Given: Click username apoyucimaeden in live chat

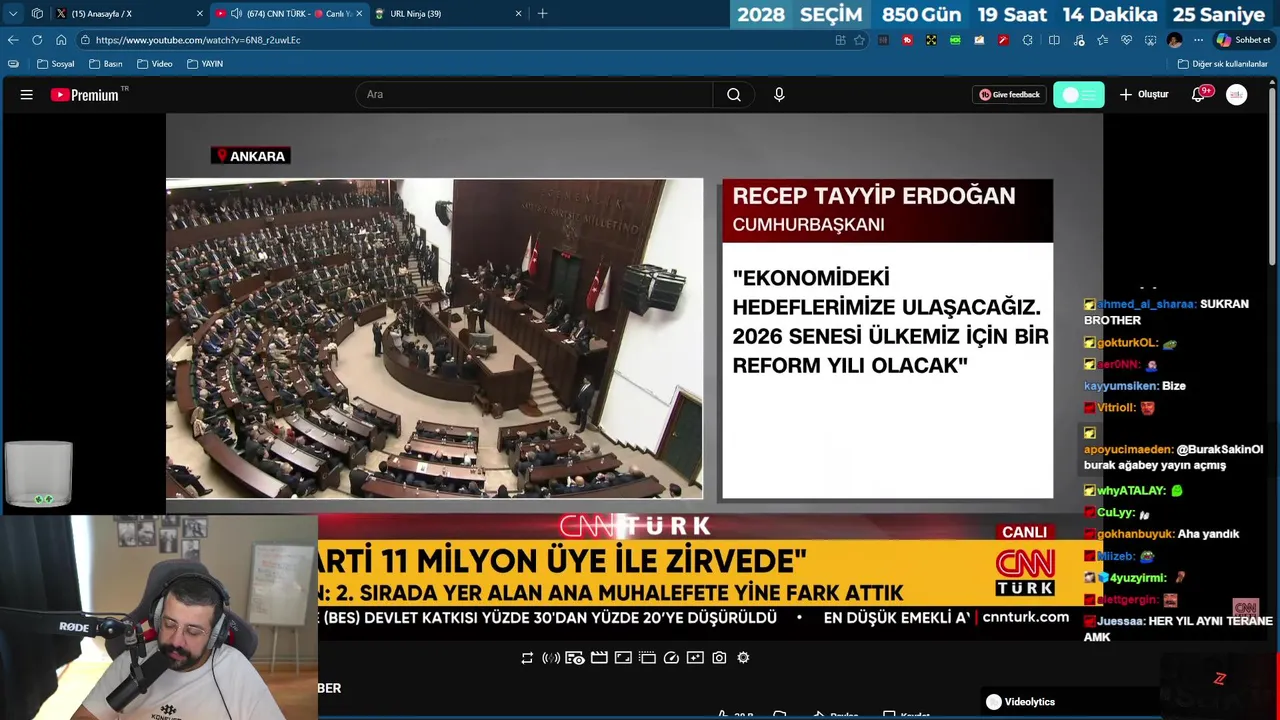Looking at the screenshot, I should click(1128, 450).
